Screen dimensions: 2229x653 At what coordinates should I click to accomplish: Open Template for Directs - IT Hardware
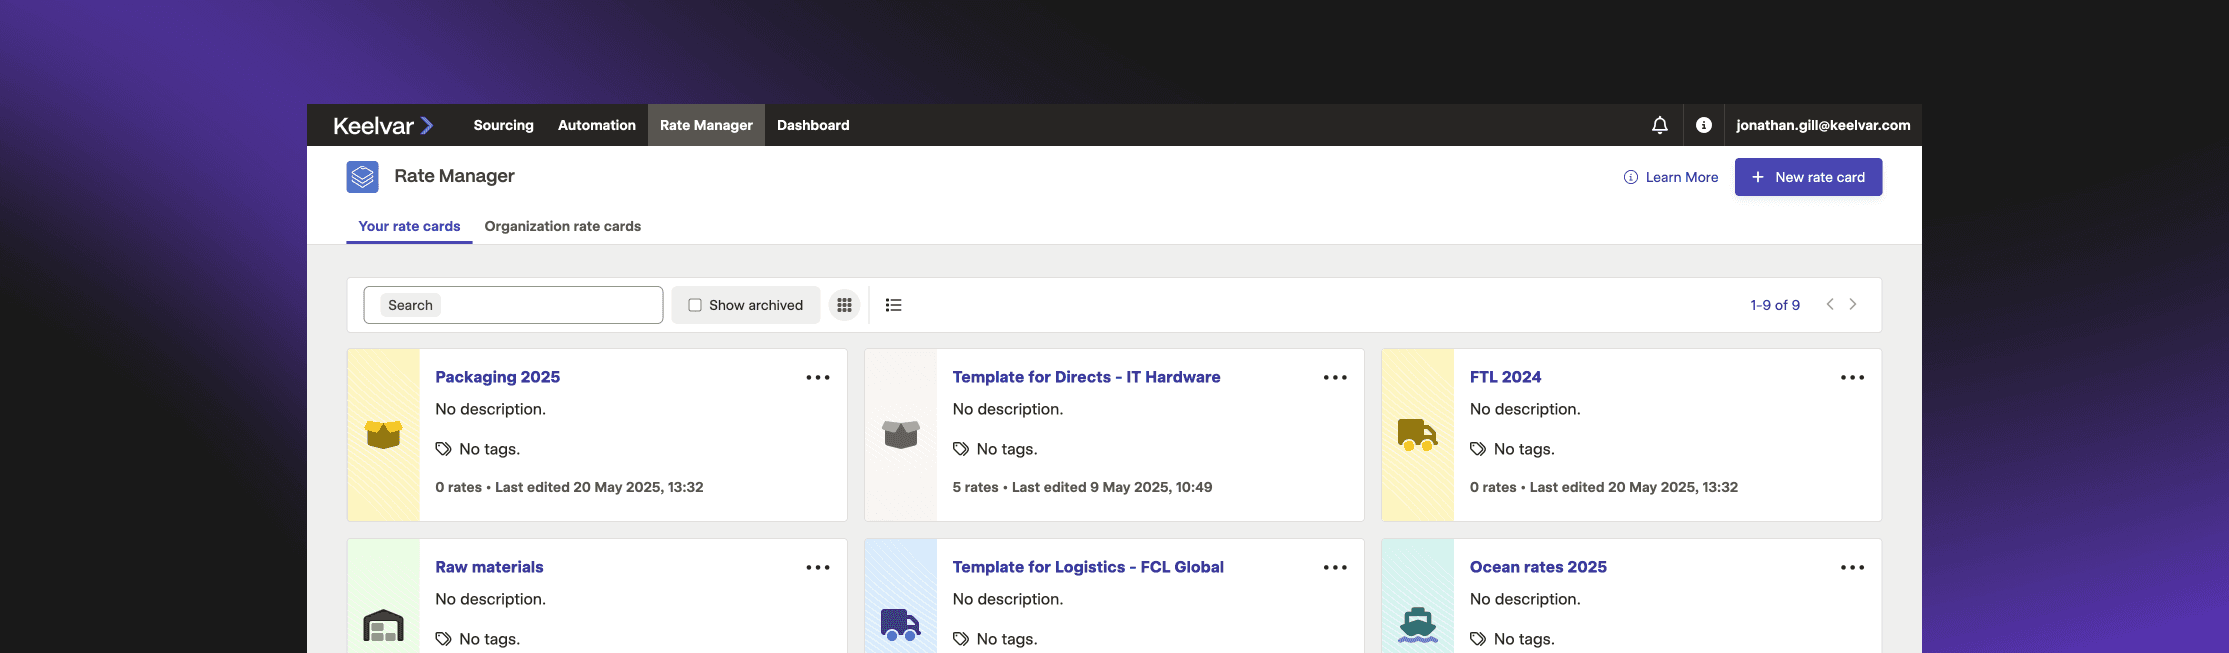1086,377
